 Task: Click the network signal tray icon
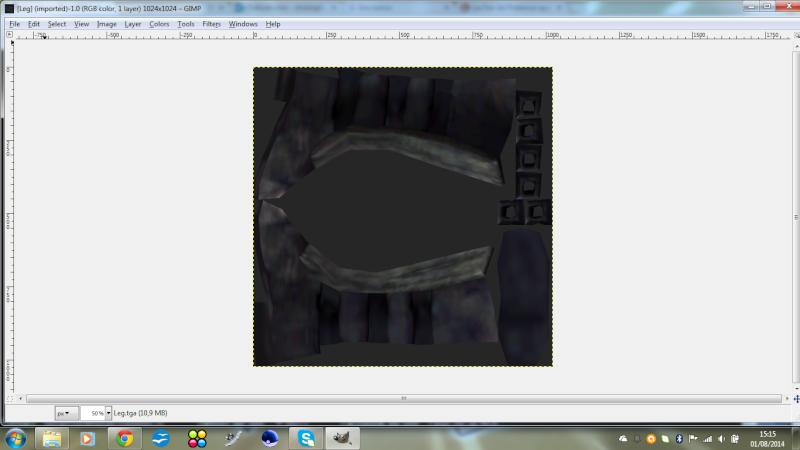tap(707, 439)
